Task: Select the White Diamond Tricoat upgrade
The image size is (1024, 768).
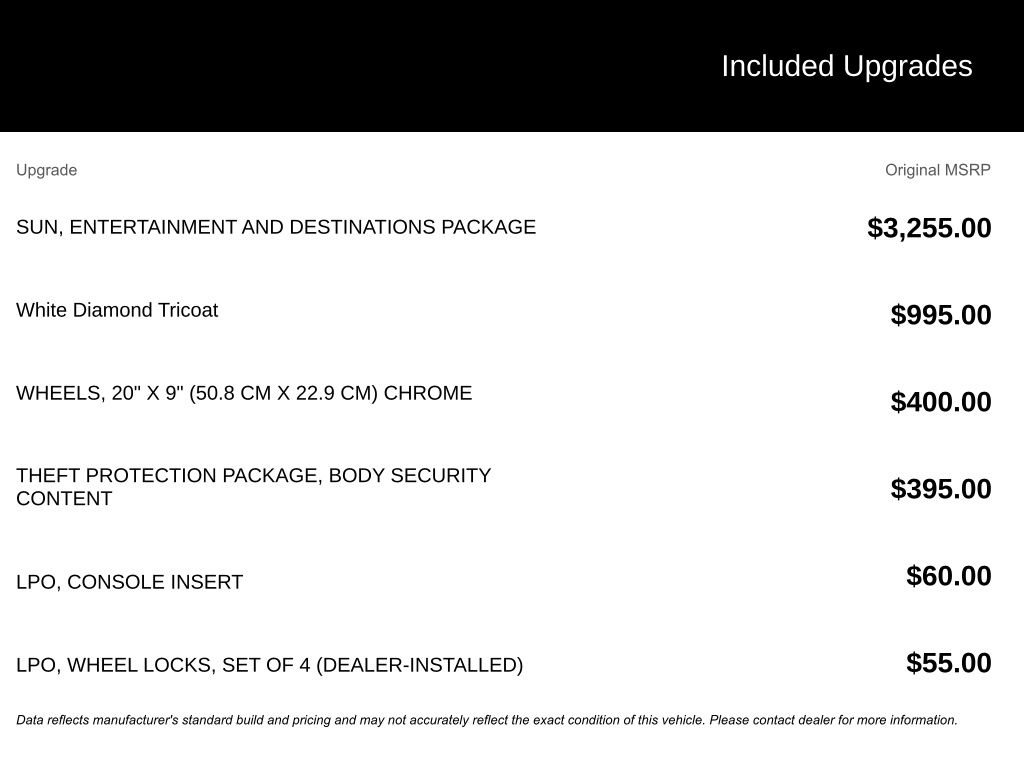Action: point(117,310)
